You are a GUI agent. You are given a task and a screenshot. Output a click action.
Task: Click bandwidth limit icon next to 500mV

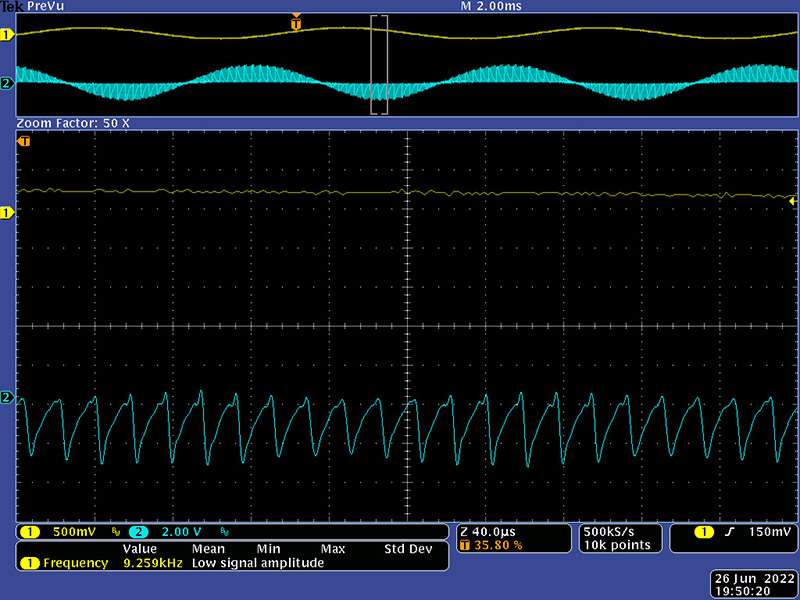116,532
